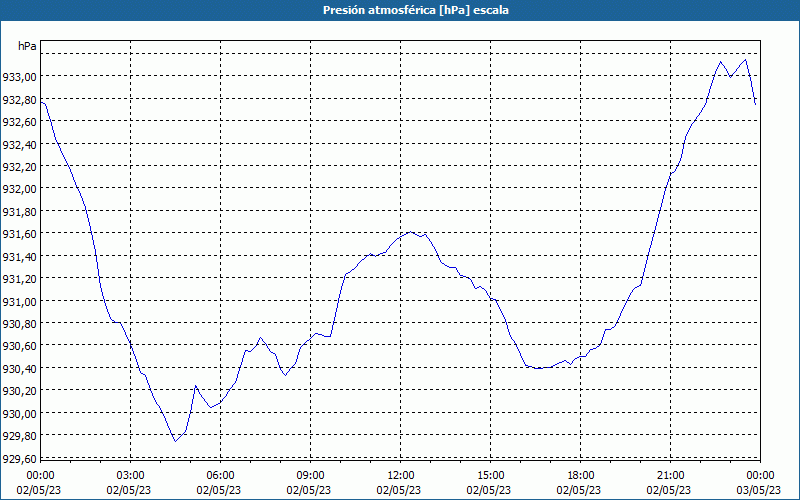Click the 930,20 axis value

pos(19,391)
